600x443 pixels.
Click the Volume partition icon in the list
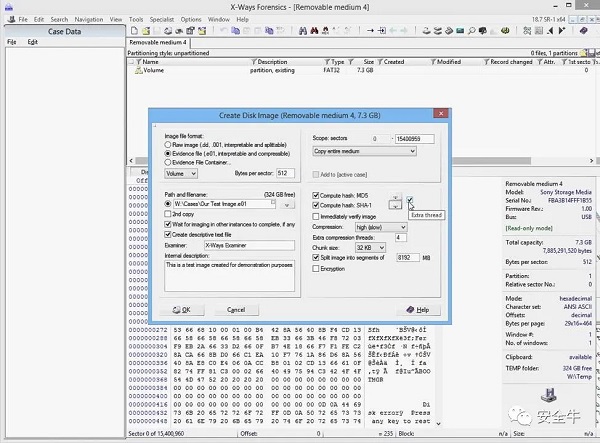point(139,70)
